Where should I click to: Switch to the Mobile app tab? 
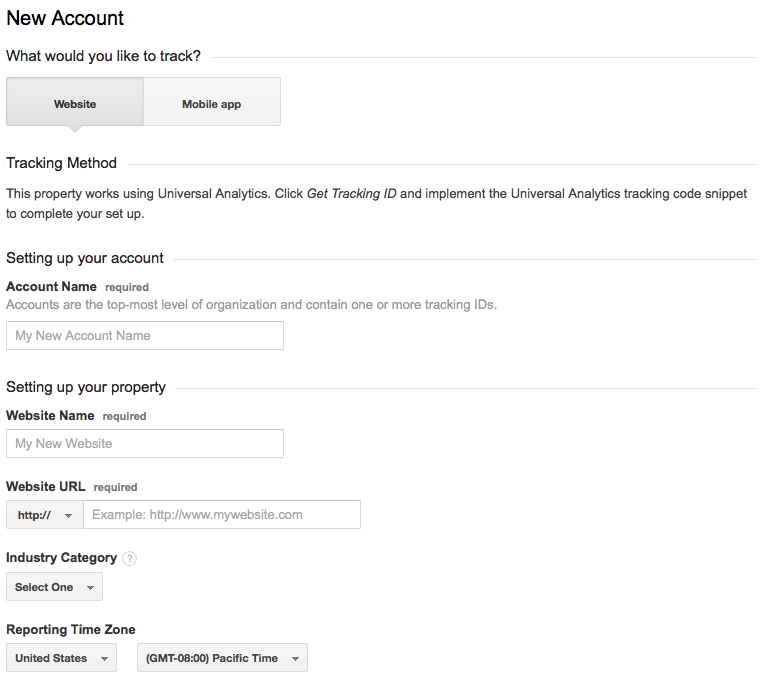point(211,103)
